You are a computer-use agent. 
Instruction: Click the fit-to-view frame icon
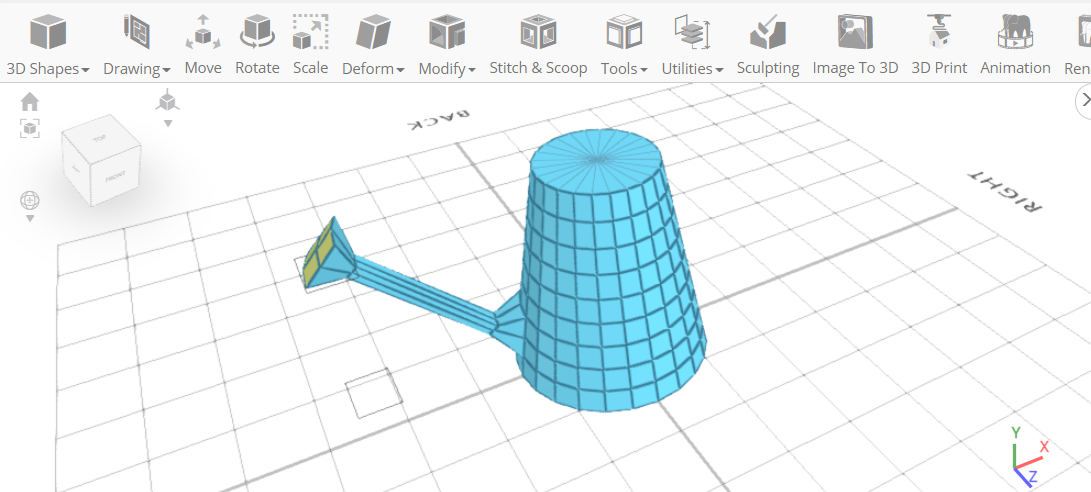30,128
